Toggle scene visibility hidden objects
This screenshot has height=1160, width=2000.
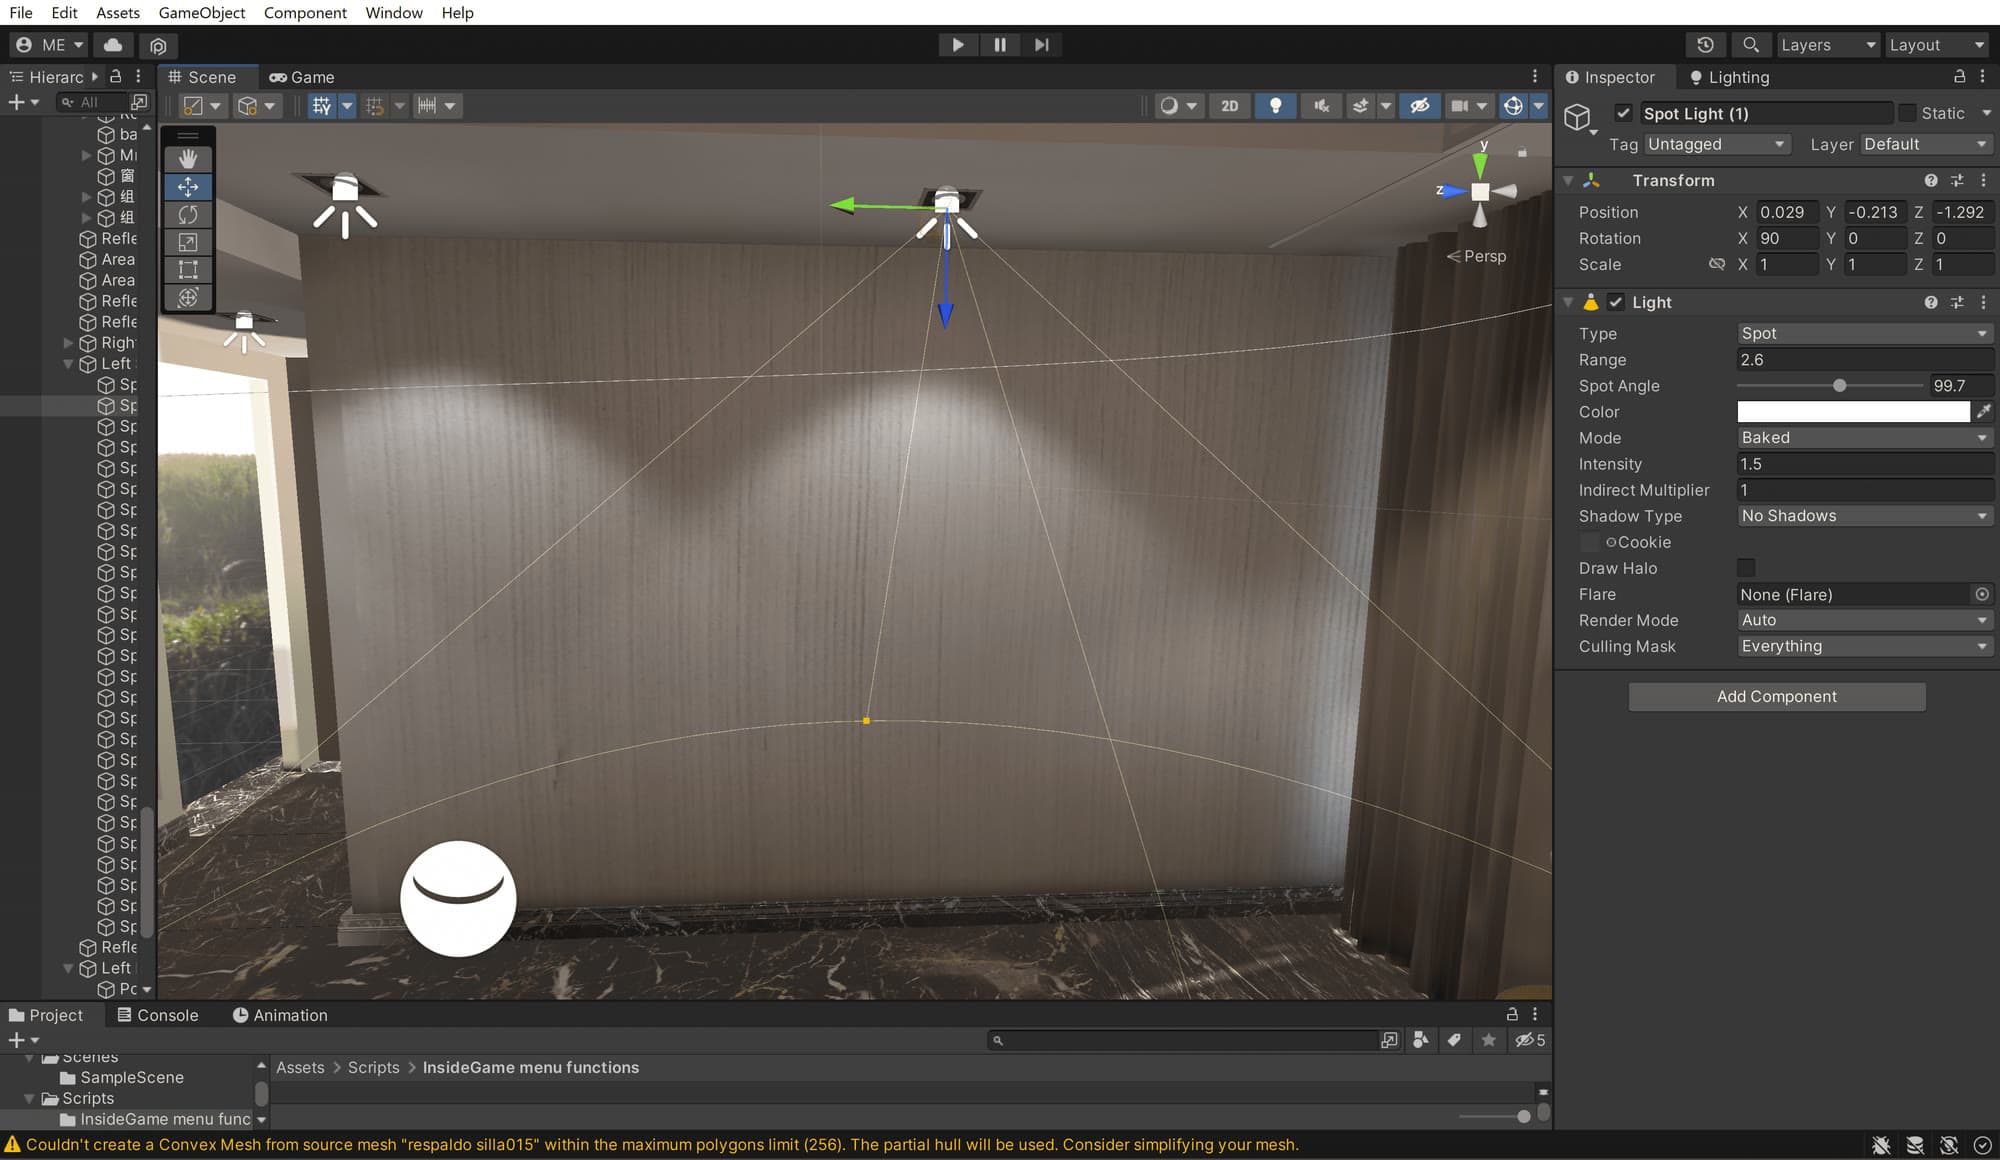click(1419, 106)
